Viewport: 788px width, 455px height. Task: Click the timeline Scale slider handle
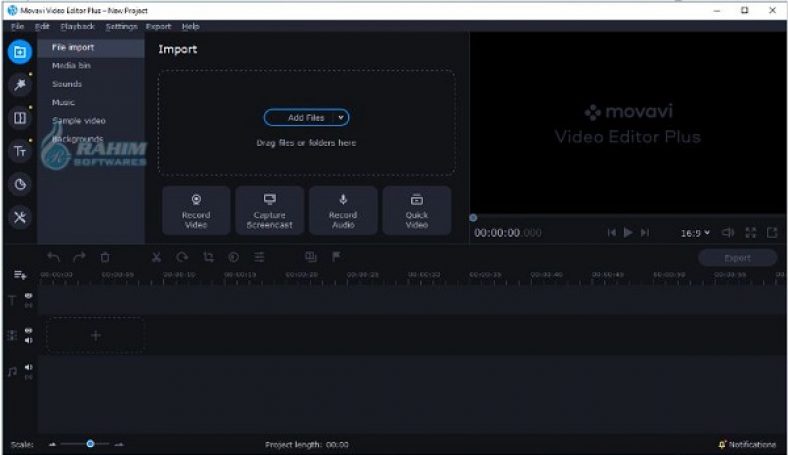coord(90,443)
